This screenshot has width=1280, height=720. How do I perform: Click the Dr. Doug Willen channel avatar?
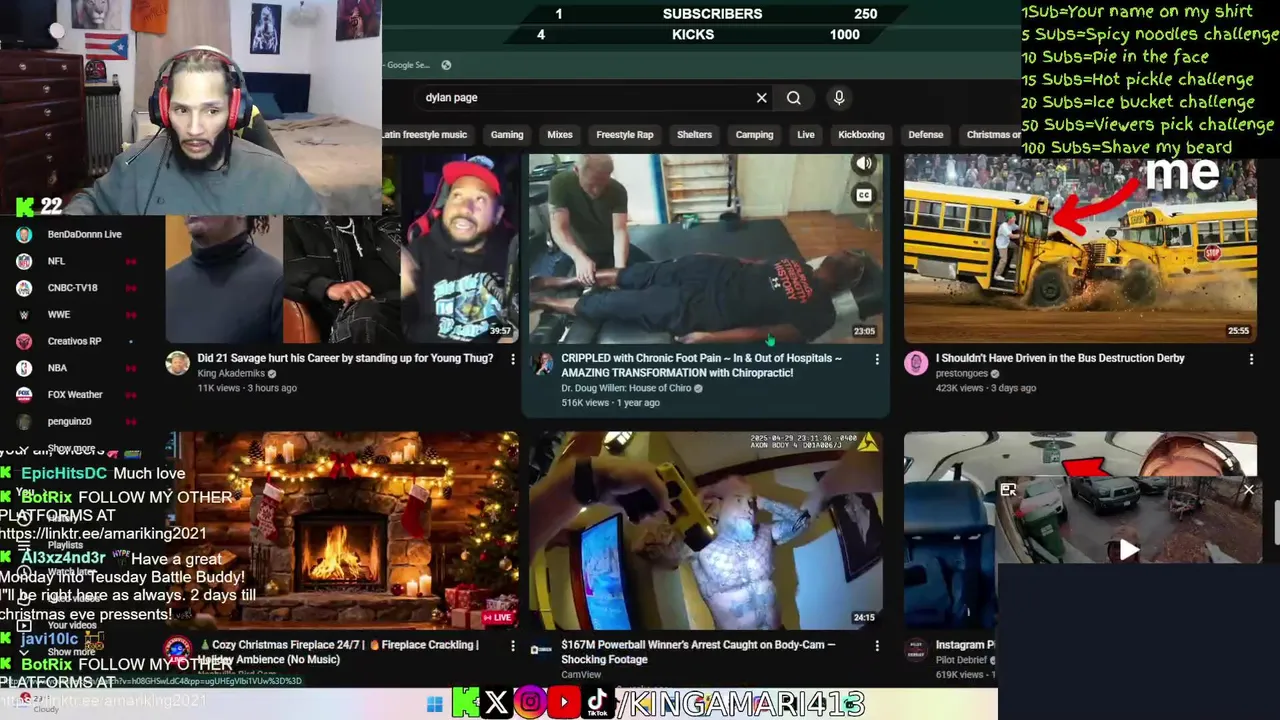pyautogui.click(x=542, y=363)
